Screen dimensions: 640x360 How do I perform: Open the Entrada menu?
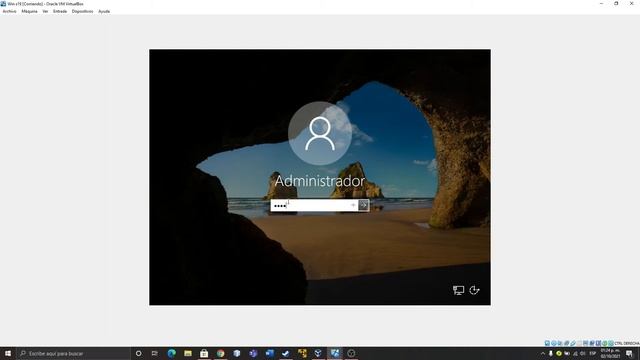[60, 11]
